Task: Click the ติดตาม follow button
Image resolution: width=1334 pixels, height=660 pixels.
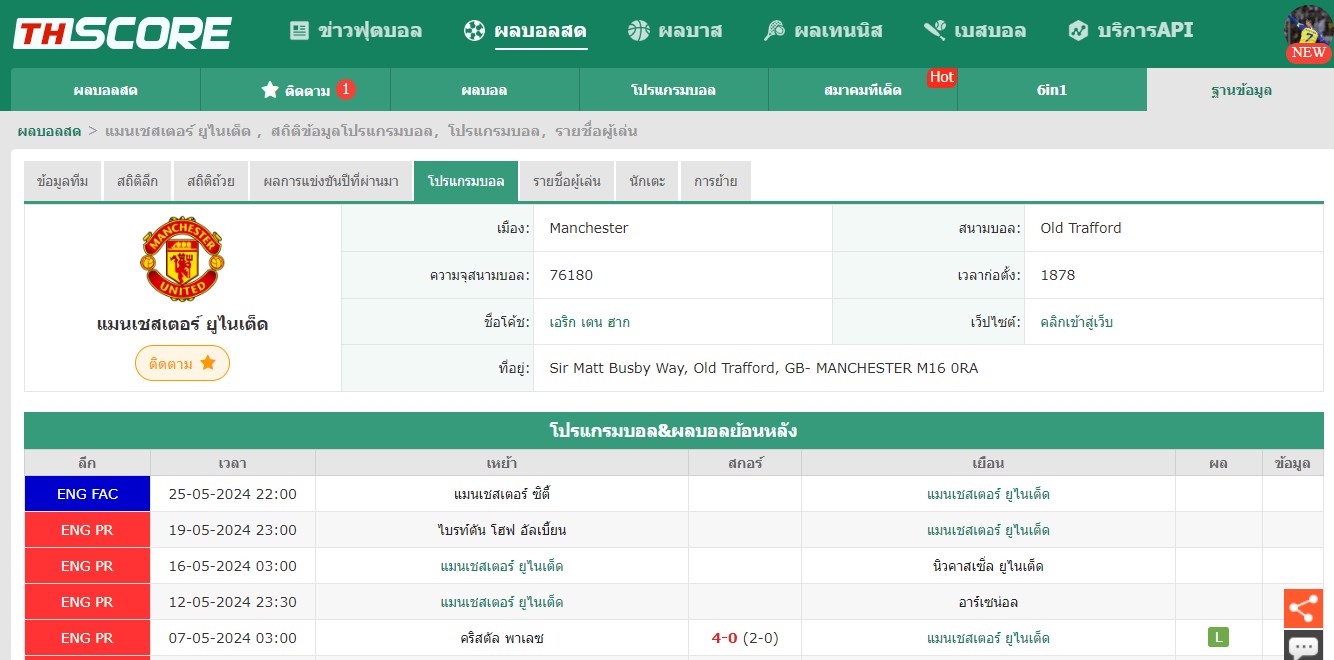Action: click(182, 363)
